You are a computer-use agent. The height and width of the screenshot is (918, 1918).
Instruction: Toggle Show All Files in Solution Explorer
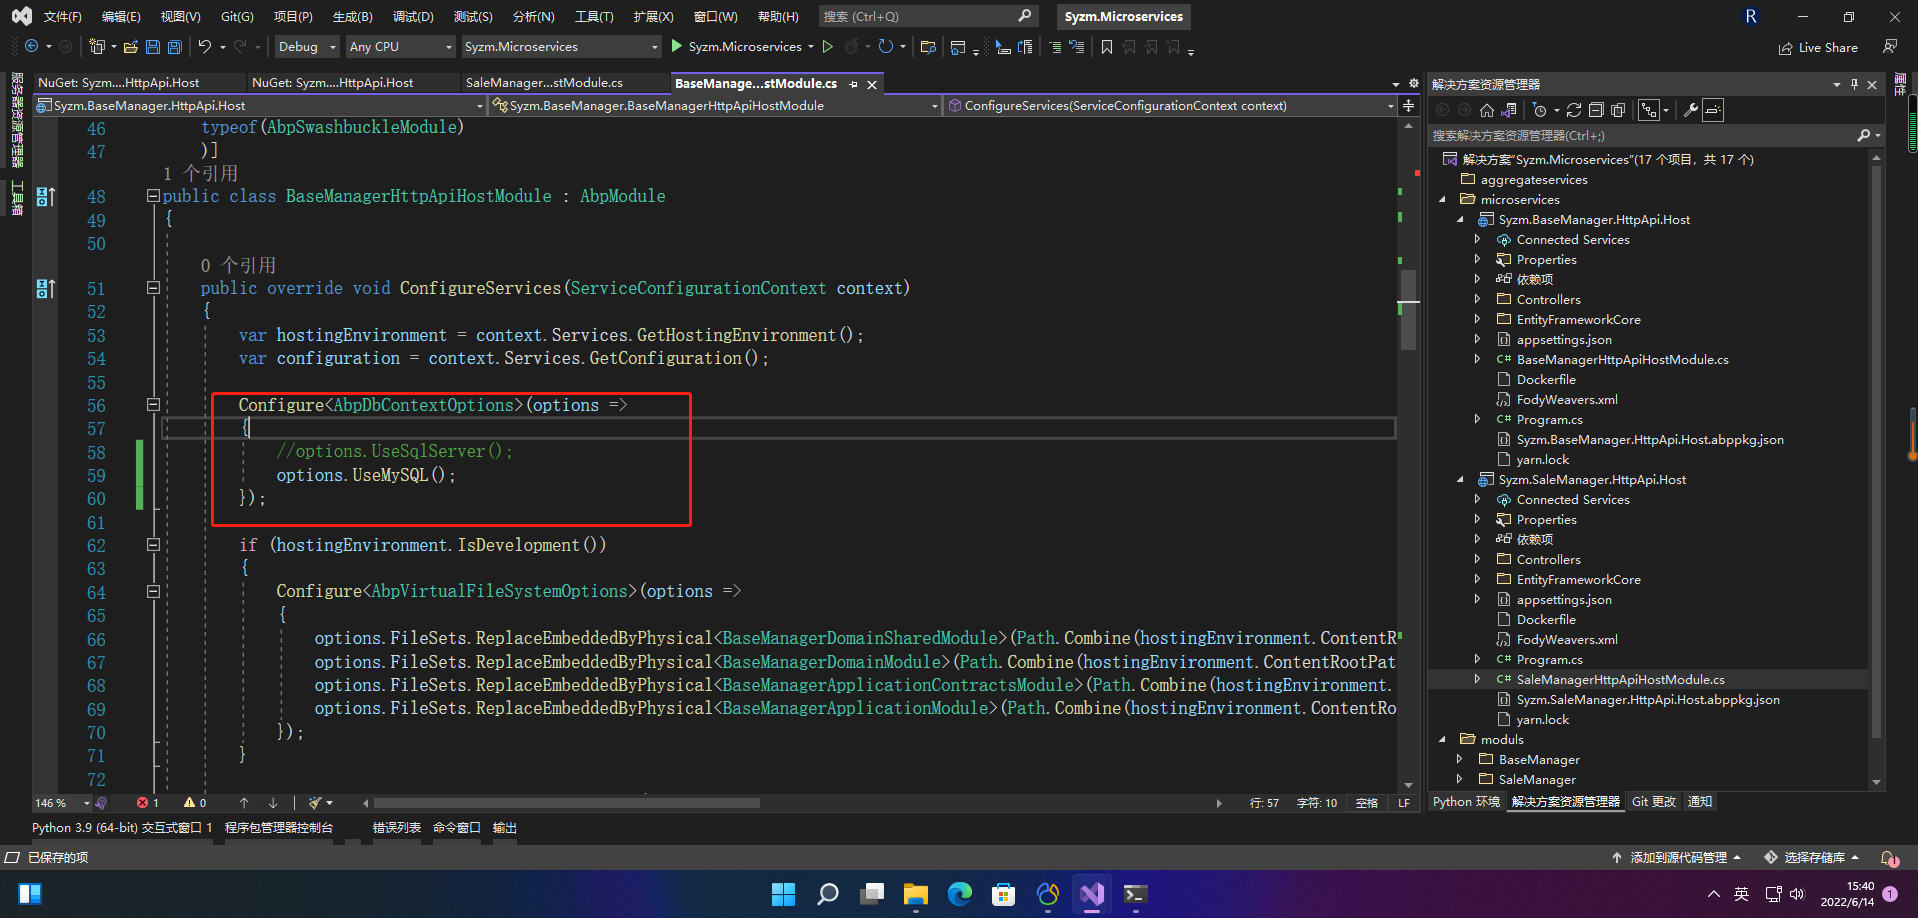1618,110
